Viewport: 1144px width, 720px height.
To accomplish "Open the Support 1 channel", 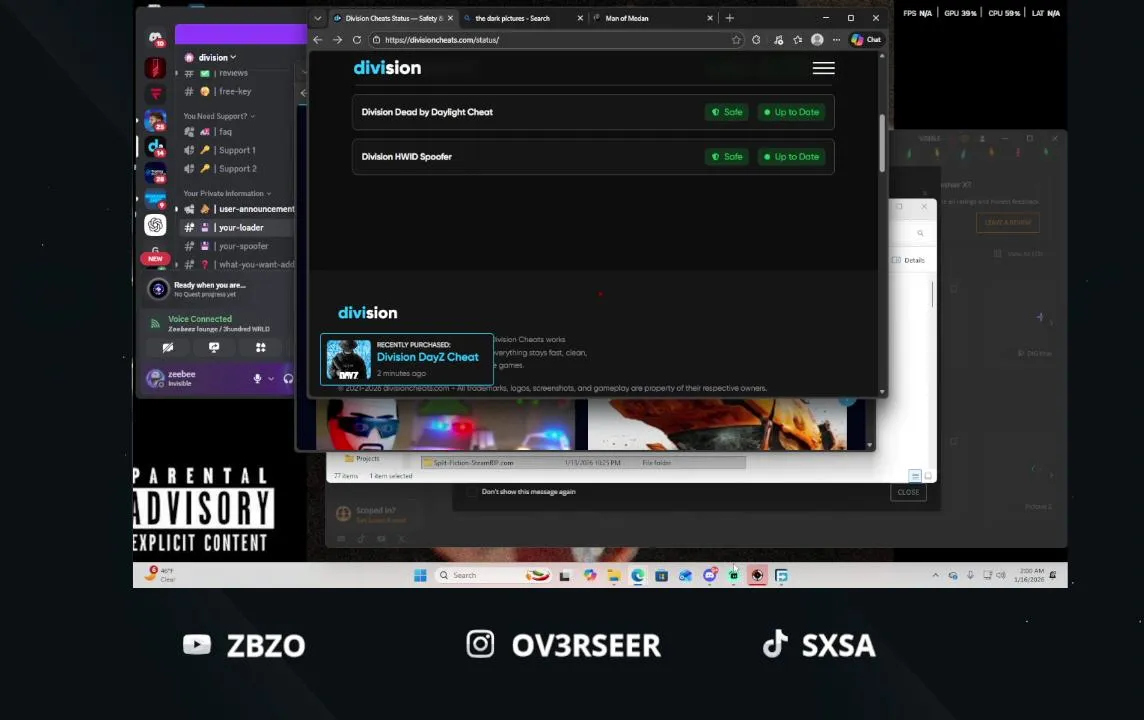I will [x=235, y=150].
